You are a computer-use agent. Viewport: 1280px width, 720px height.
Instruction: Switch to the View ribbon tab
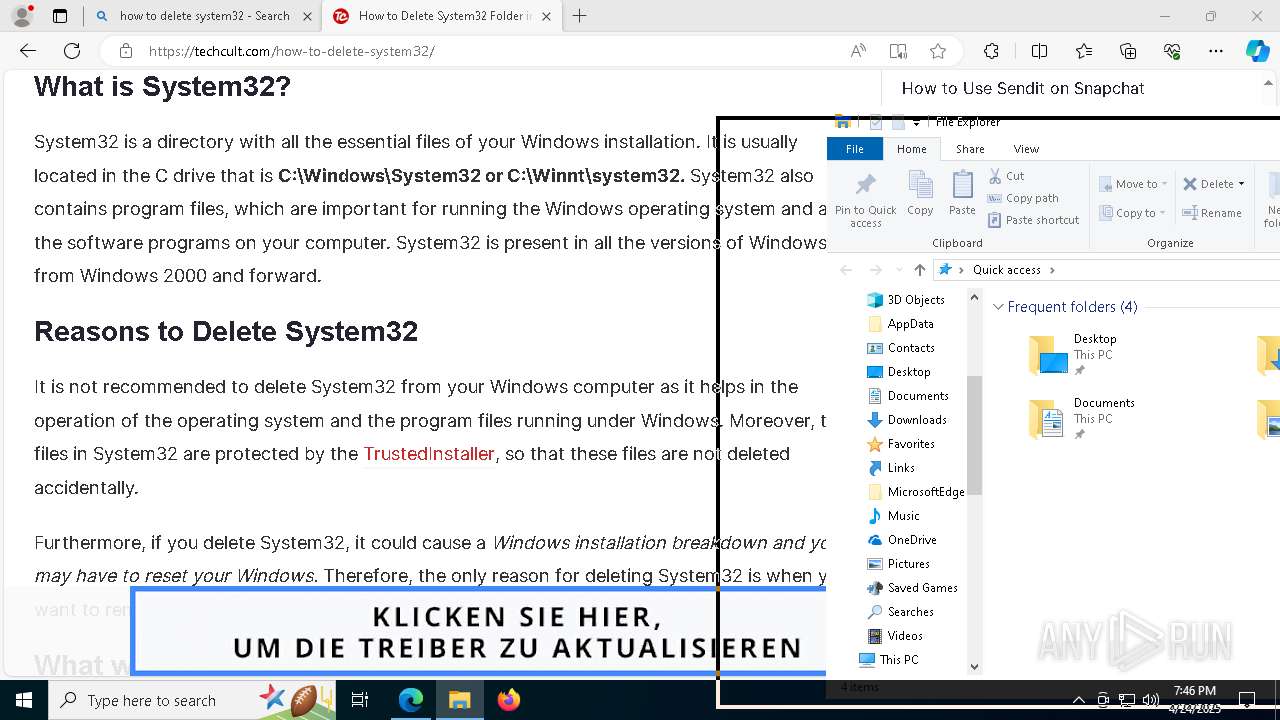pyautogui.click(x=1026, y=149)
